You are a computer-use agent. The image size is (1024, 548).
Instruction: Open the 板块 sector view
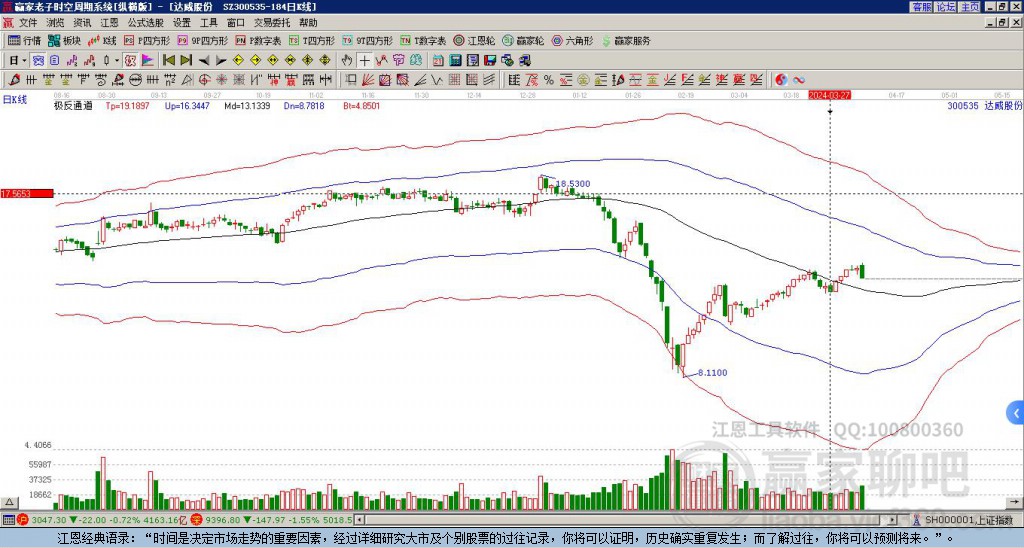pos(64,40)
